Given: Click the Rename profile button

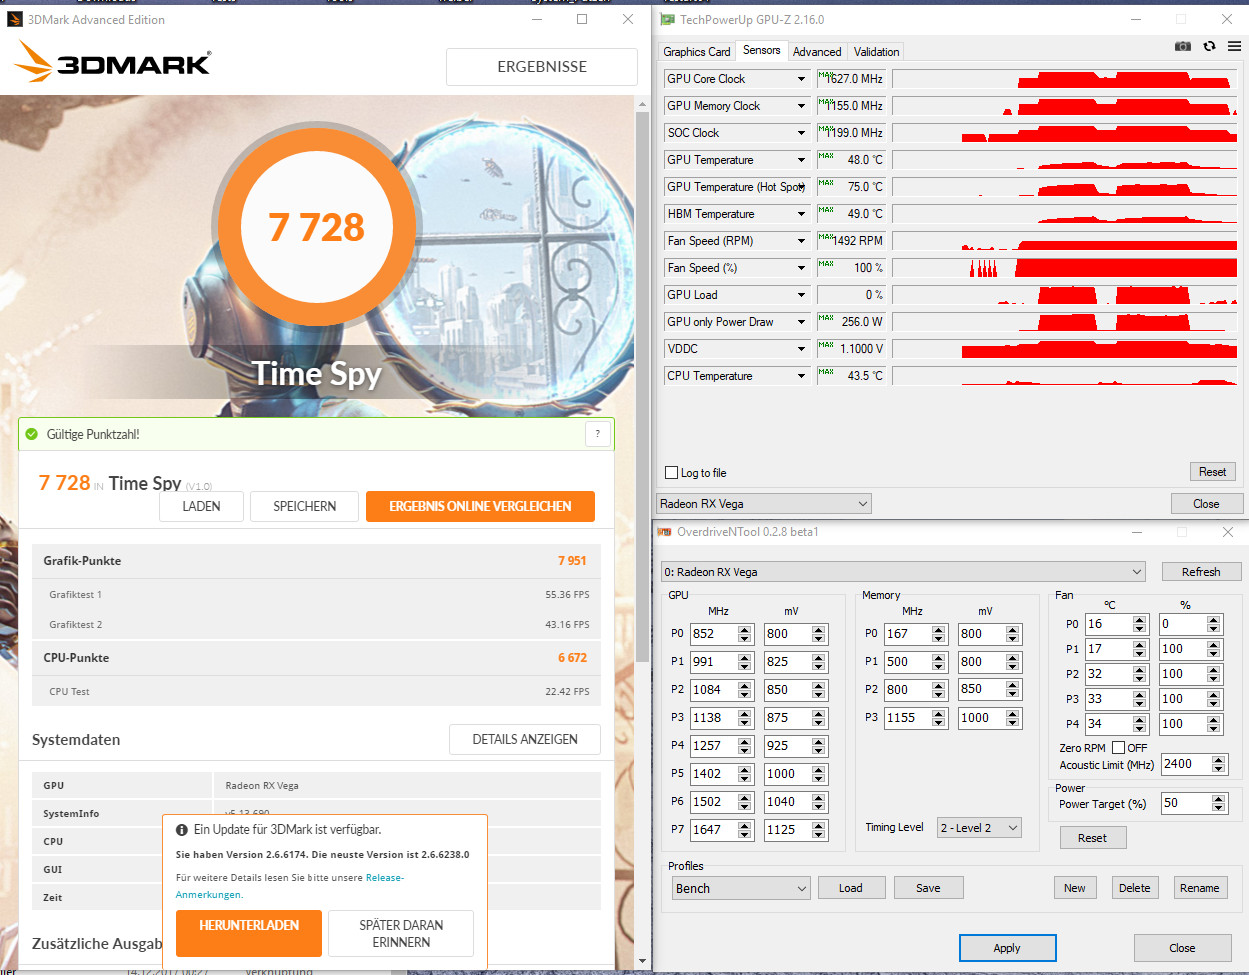Looking at the screenshot, I should 1199,888.
